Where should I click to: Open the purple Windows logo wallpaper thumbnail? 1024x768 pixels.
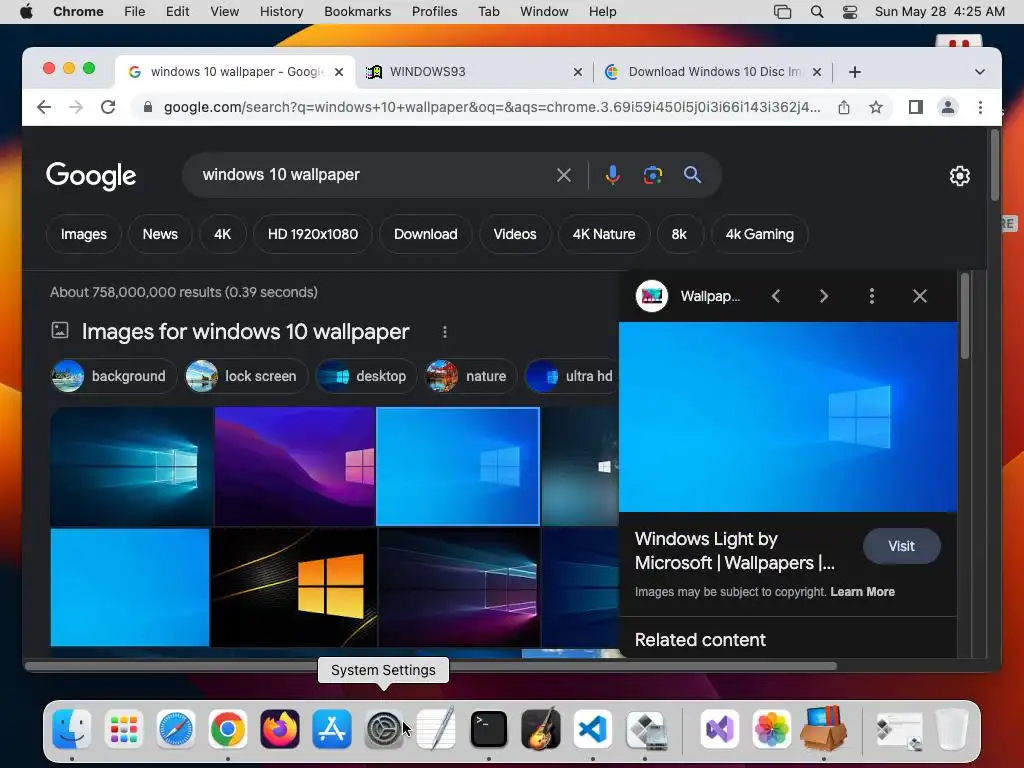tap(295, 466)
